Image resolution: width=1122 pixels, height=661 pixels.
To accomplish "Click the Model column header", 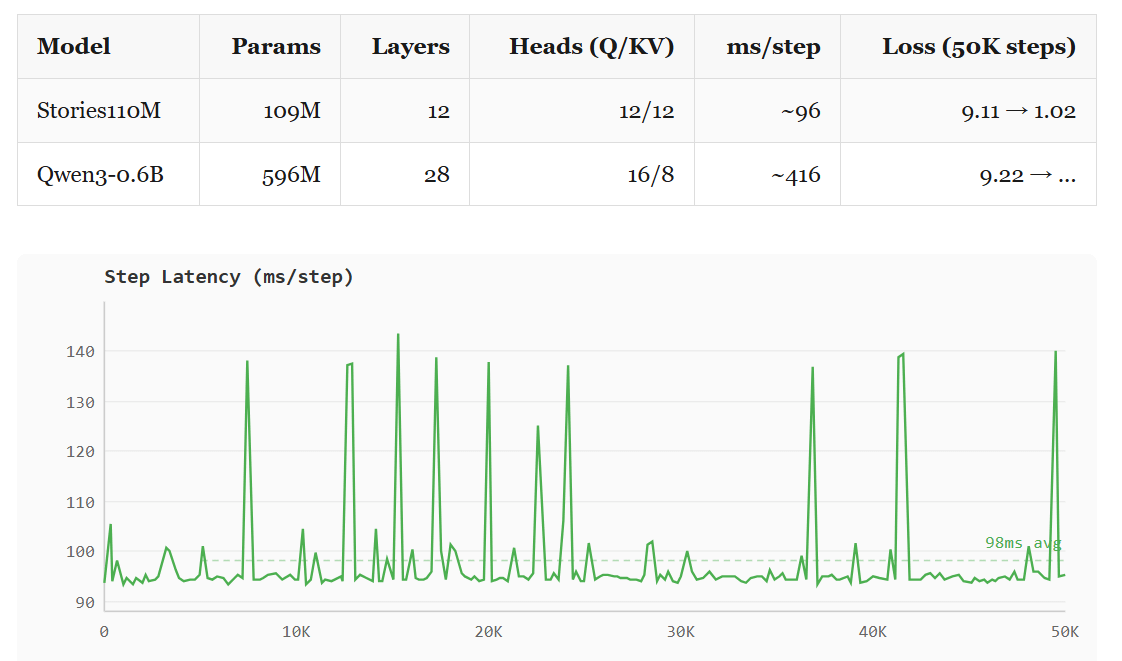I will [x=74, y=46].
